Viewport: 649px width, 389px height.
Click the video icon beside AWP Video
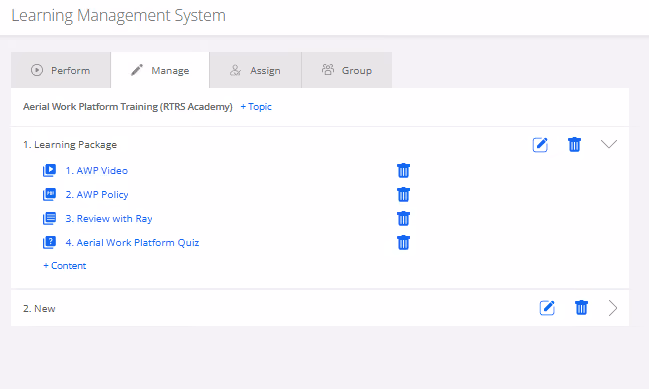pyautogui.click(x=49, y=170)
